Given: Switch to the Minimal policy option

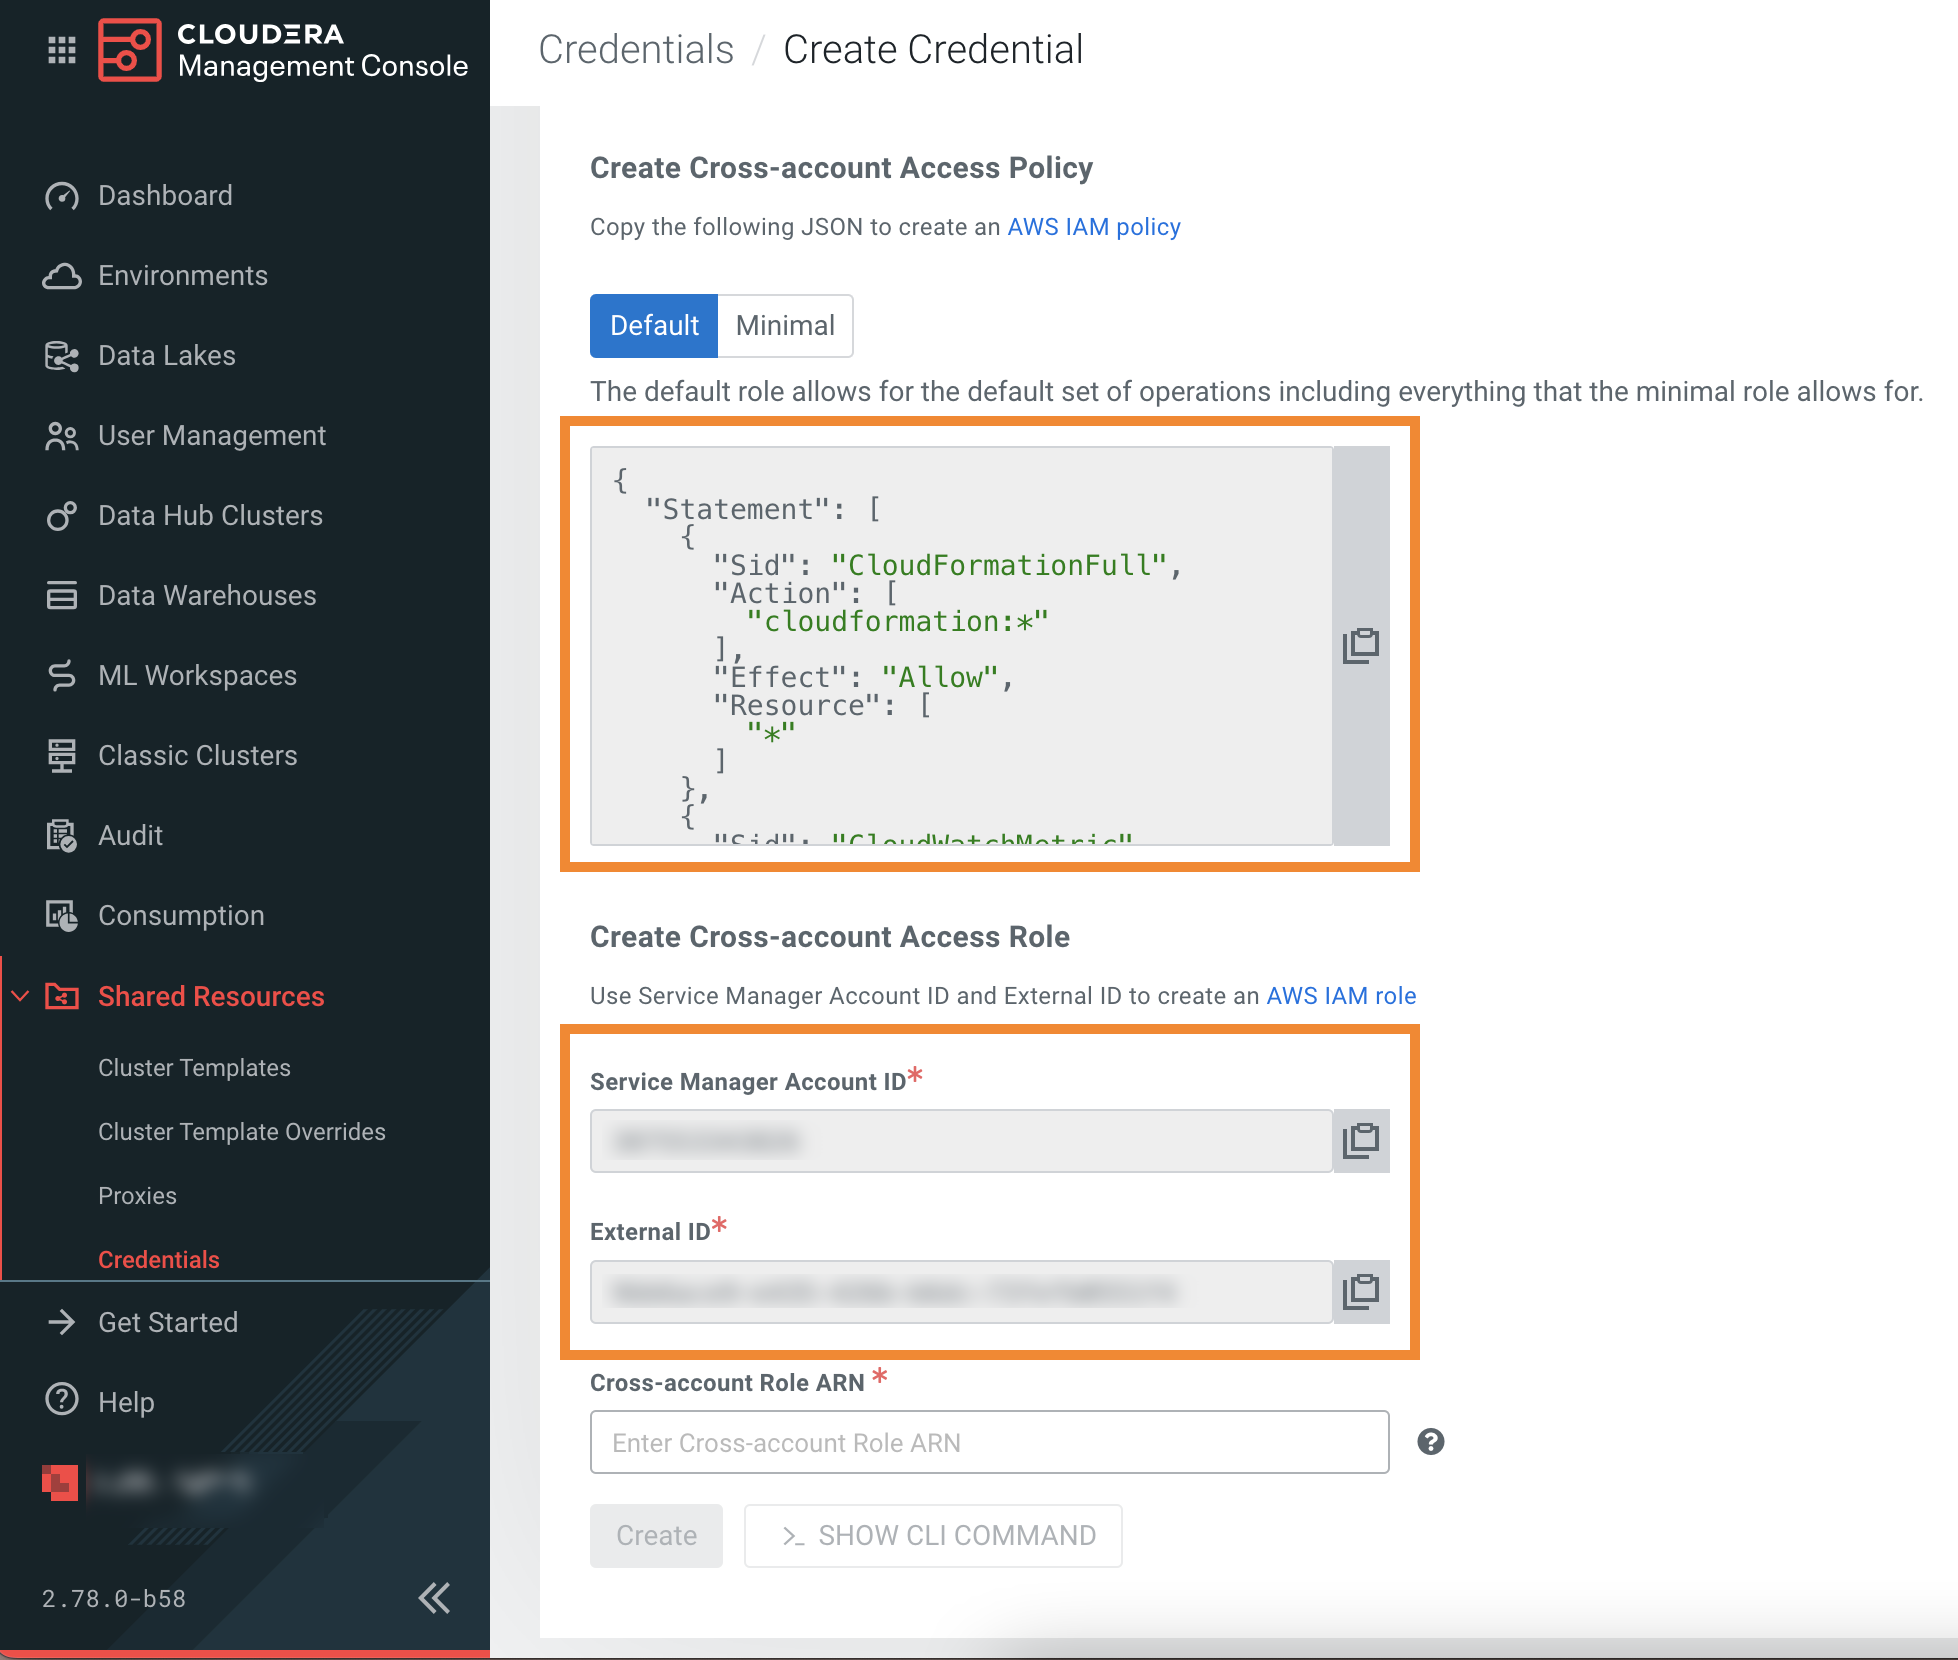Looking at the screenshot, I should pyautogui.click(x=785, y=326).
